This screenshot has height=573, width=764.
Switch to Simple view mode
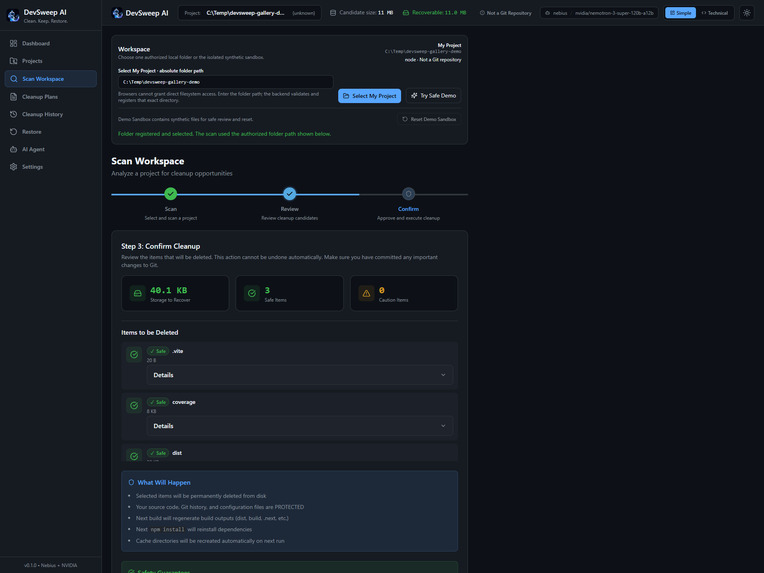click(x=680, y=13)
